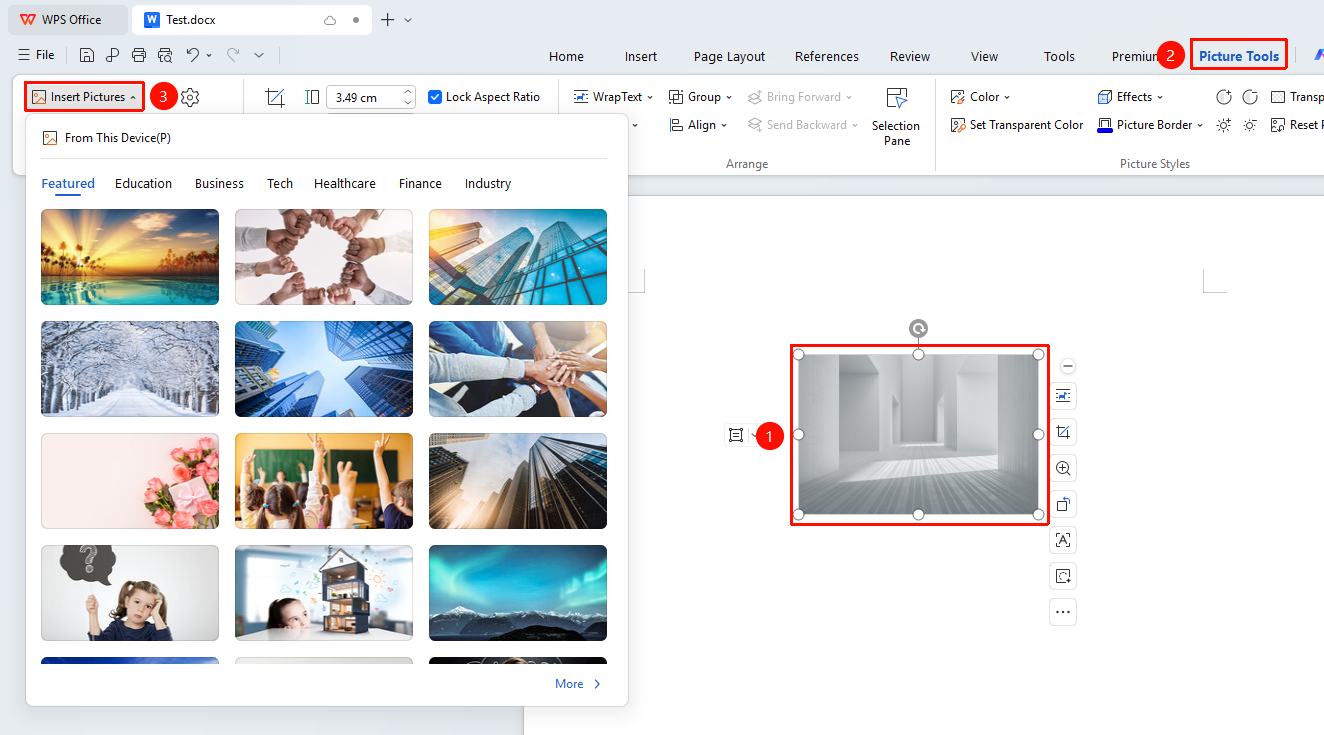The height and width of the screenshot is (735, 1324).
Task: Open the layout options icon left of picture
Action: tap(736, 435)
